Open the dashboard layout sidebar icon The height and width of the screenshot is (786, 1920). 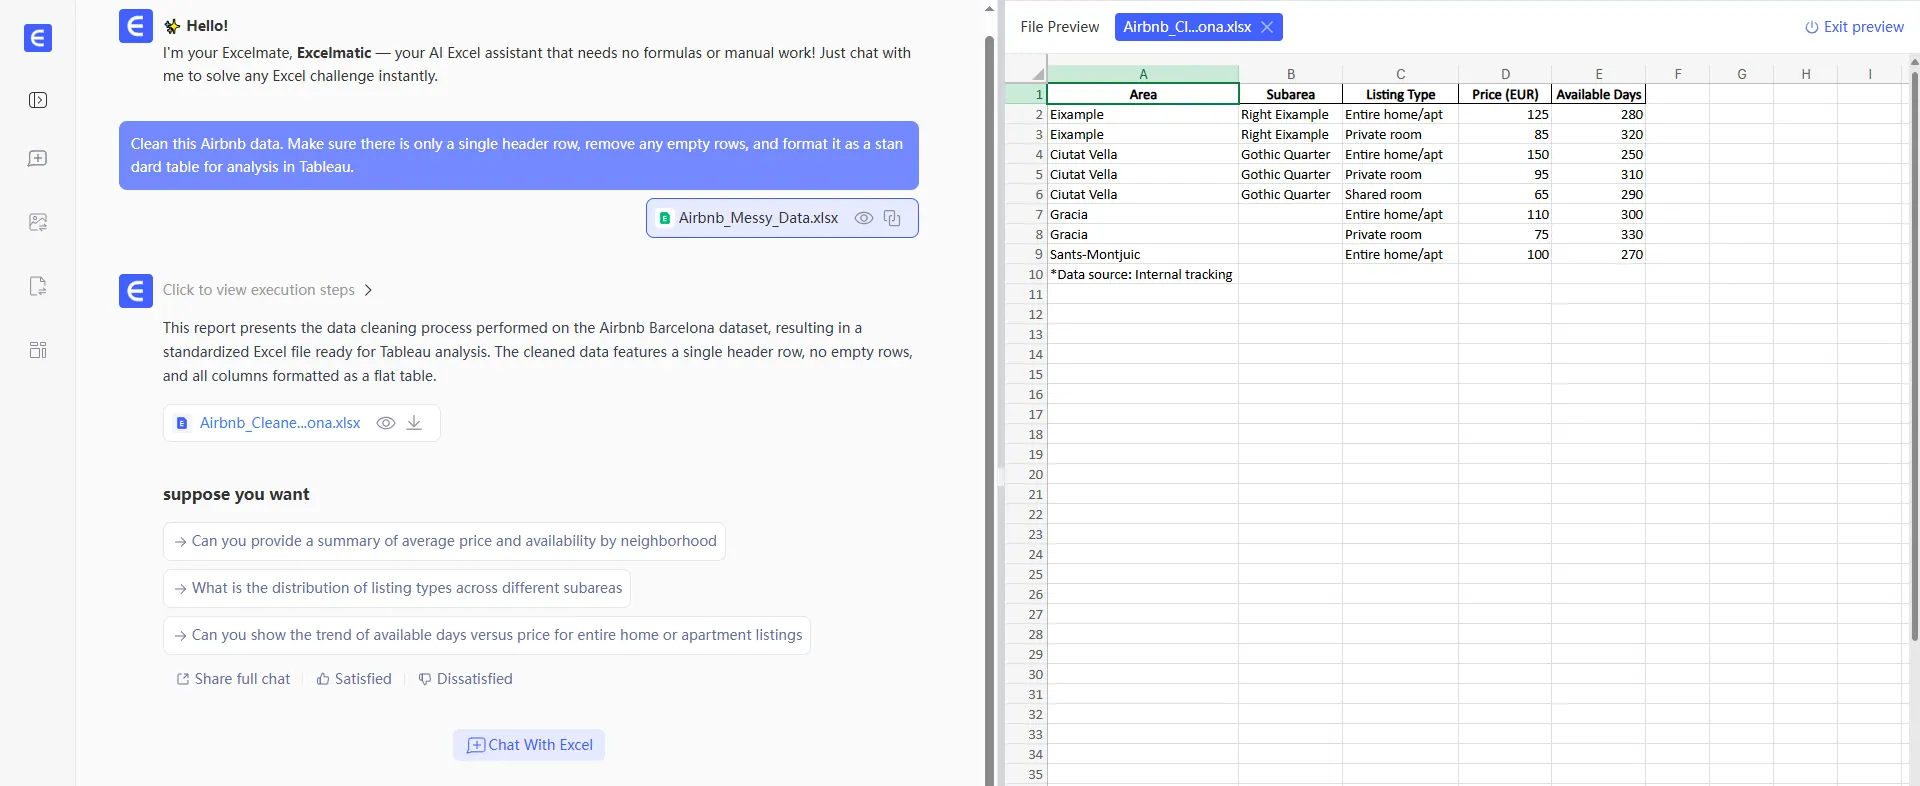coord(38,350)
